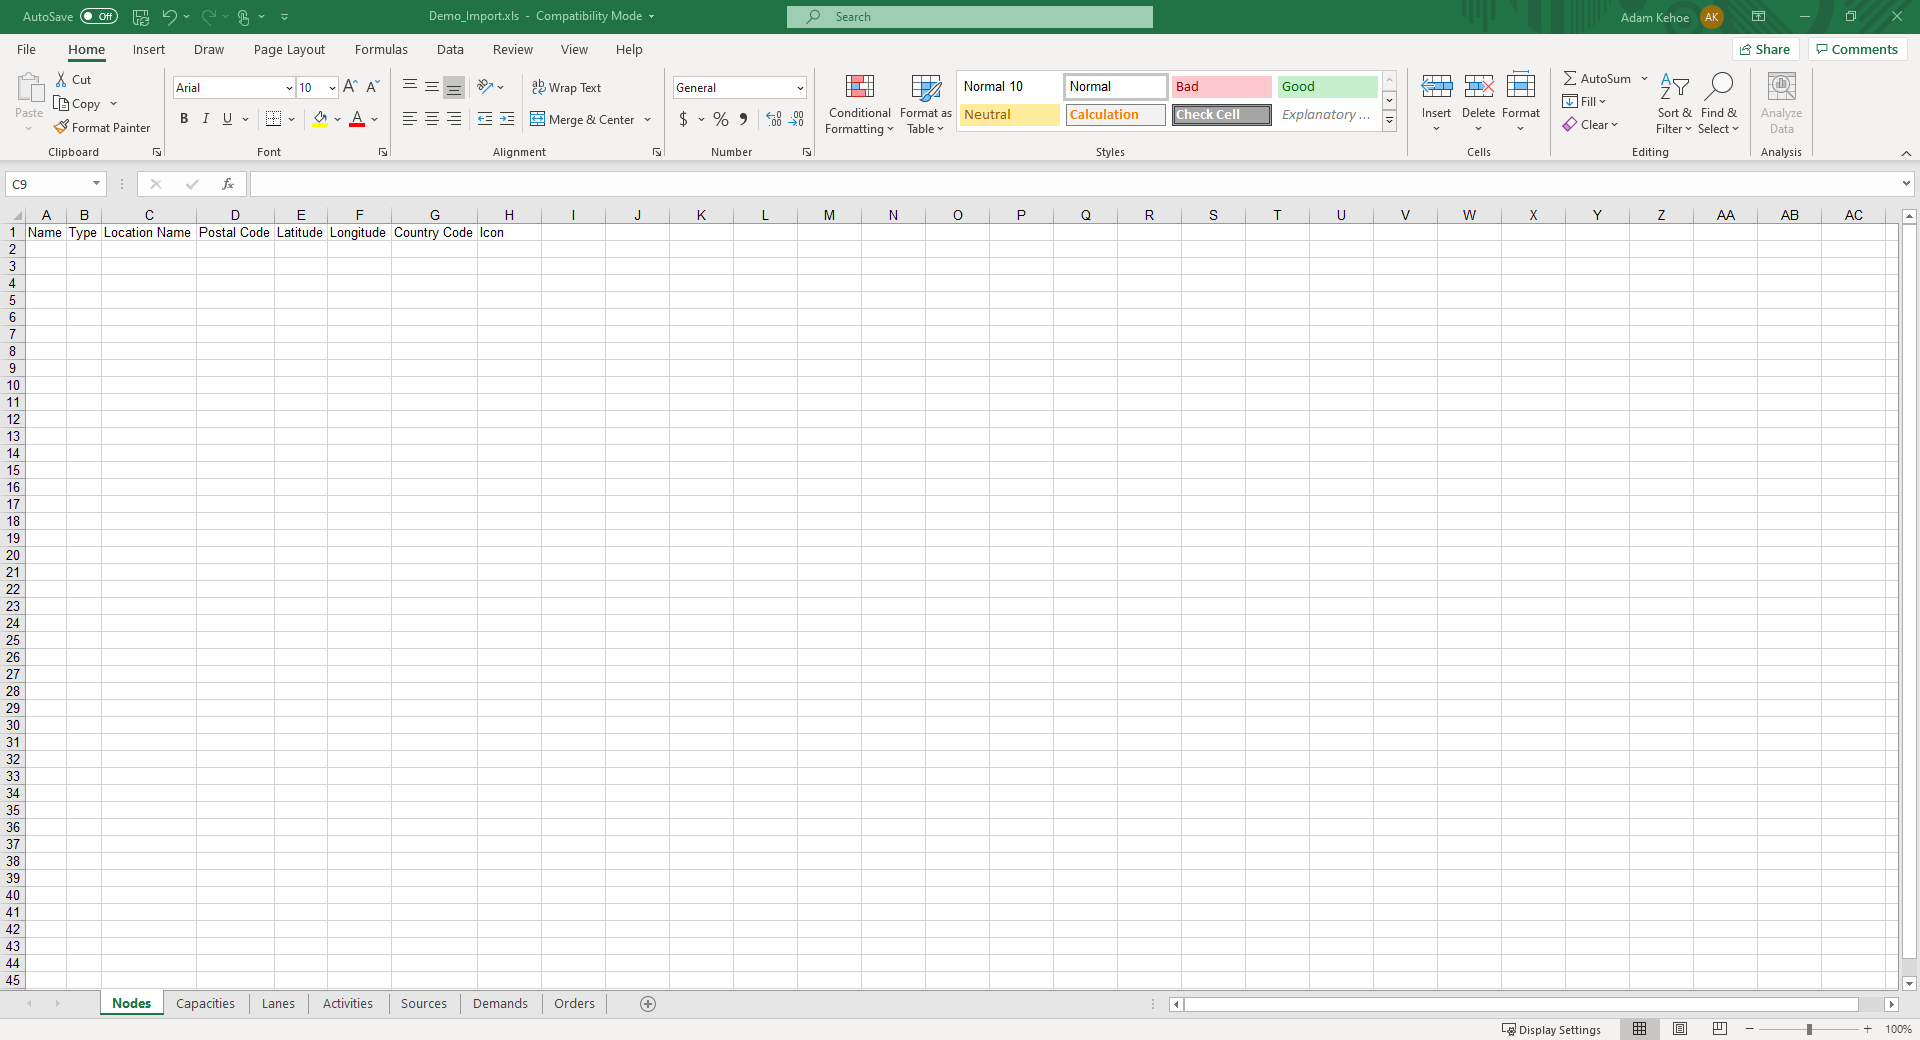Open the Demands sheet tab
Image resolution: width=1920 pixels, height=1040 pixels.
click(x=500, y=1004)
